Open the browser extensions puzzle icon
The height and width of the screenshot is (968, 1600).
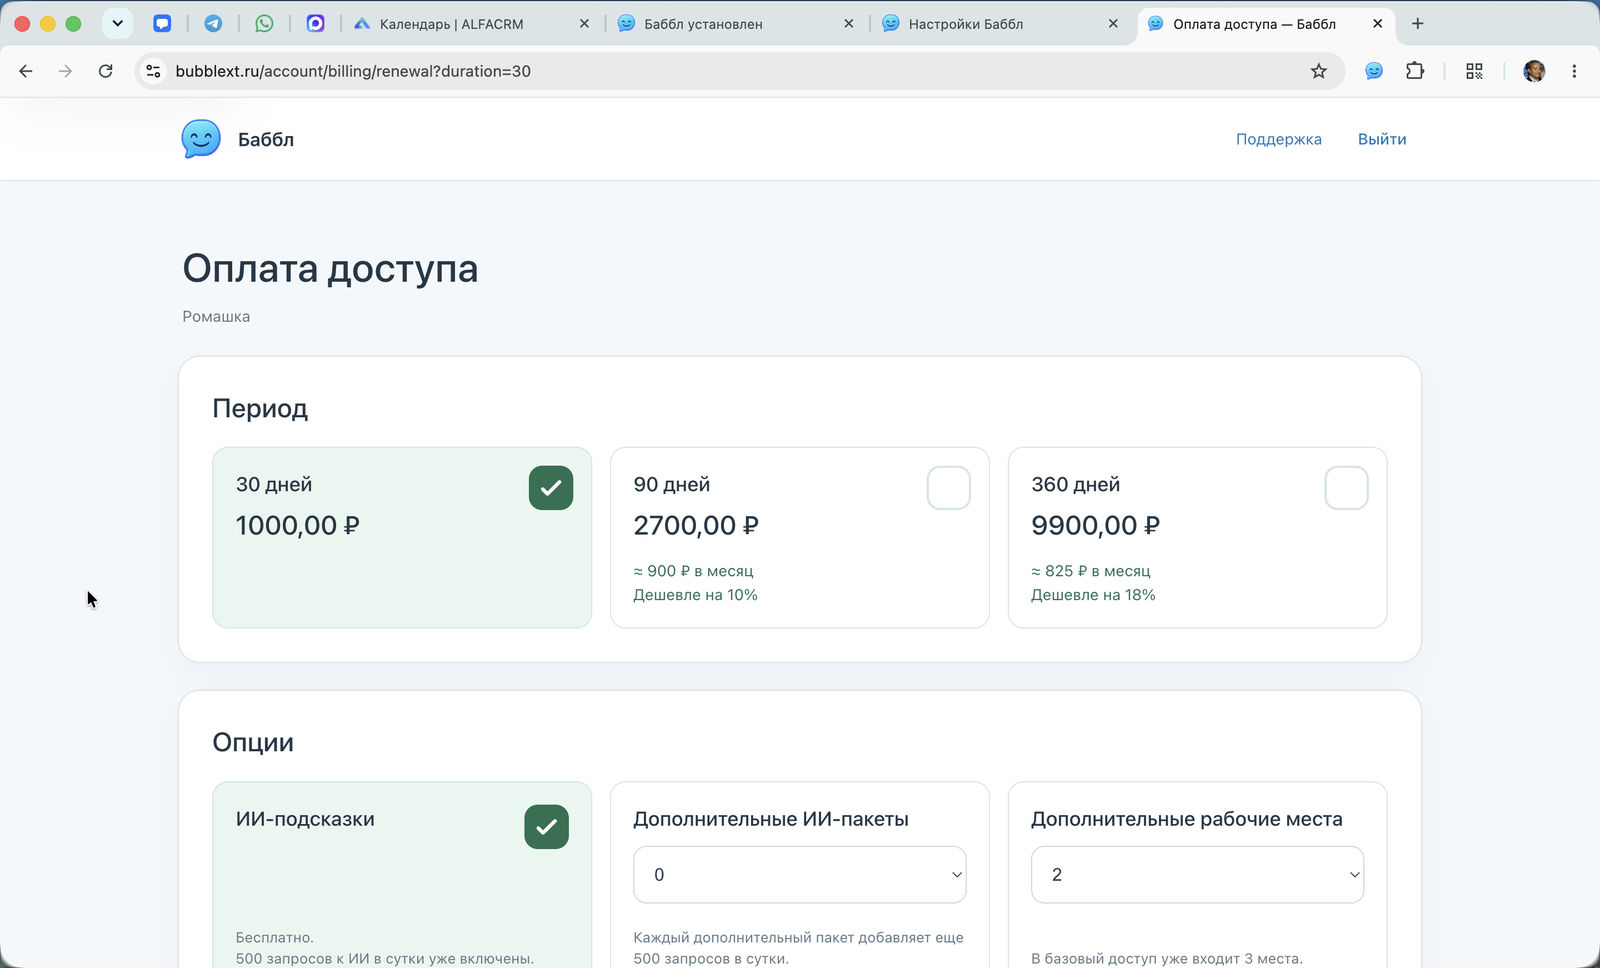point(1415,71)
